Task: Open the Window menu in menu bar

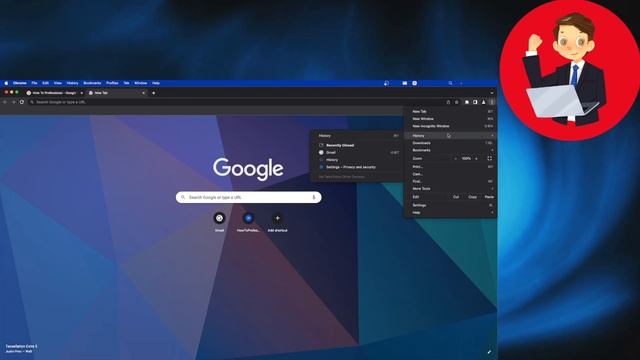Action: [140, 83]
